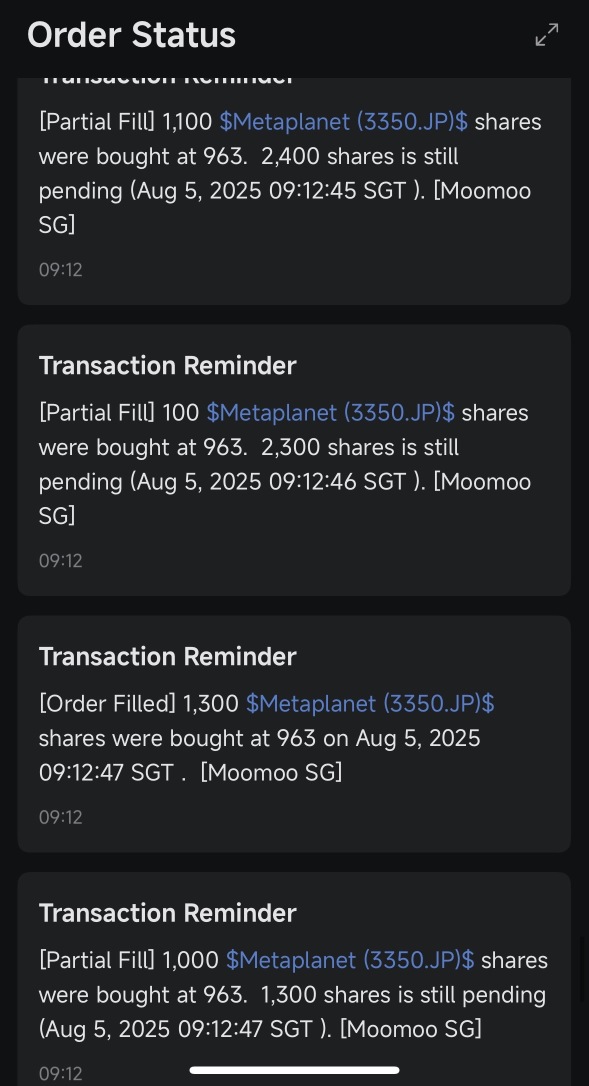
Task: Select Transaction Reminder title above Order Filled message
Action: pyautogui.click(x=168, y=657)
